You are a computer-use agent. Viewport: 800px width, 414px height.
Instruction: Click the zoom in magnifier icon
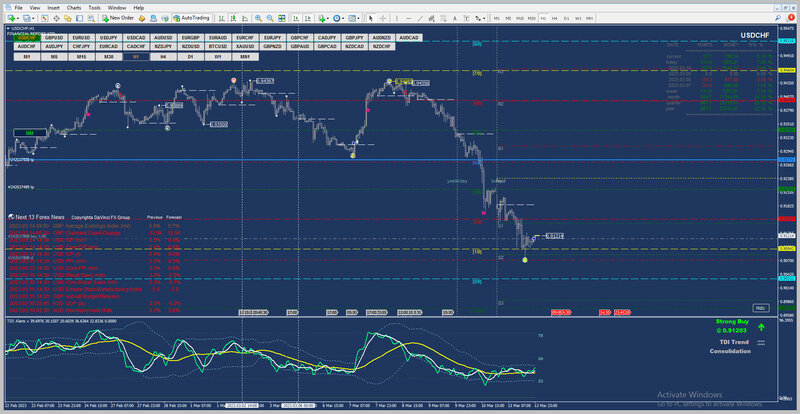[x=259, y=18]
